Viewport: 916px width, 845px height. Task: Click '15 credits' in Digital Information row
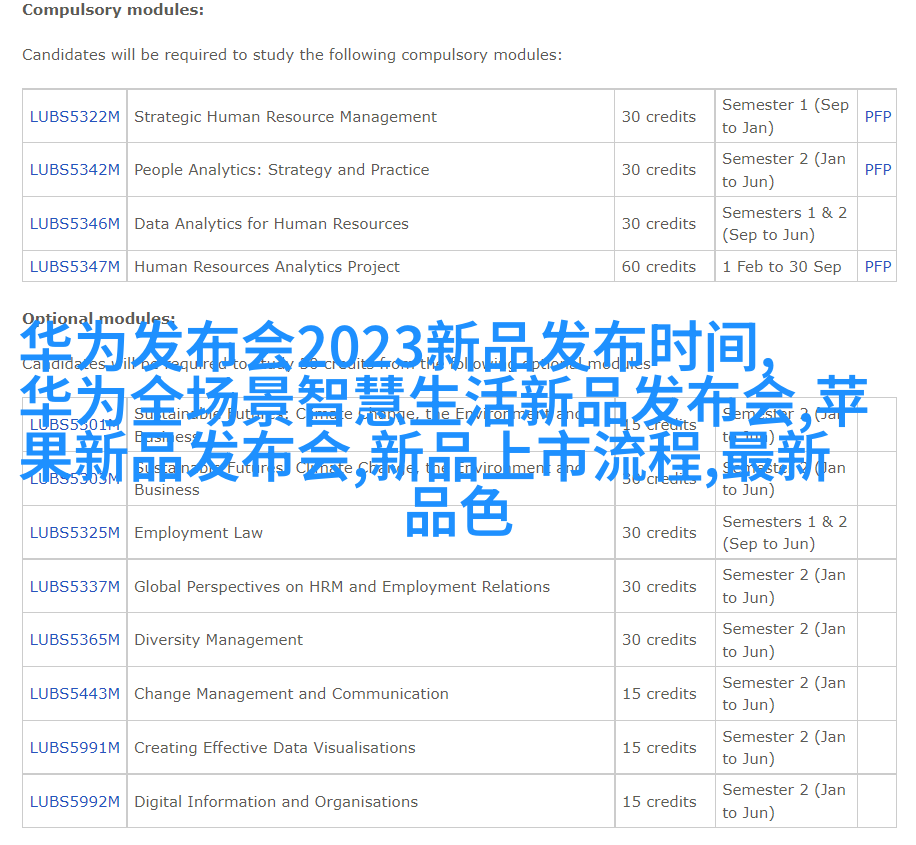(x=659, y=802)
